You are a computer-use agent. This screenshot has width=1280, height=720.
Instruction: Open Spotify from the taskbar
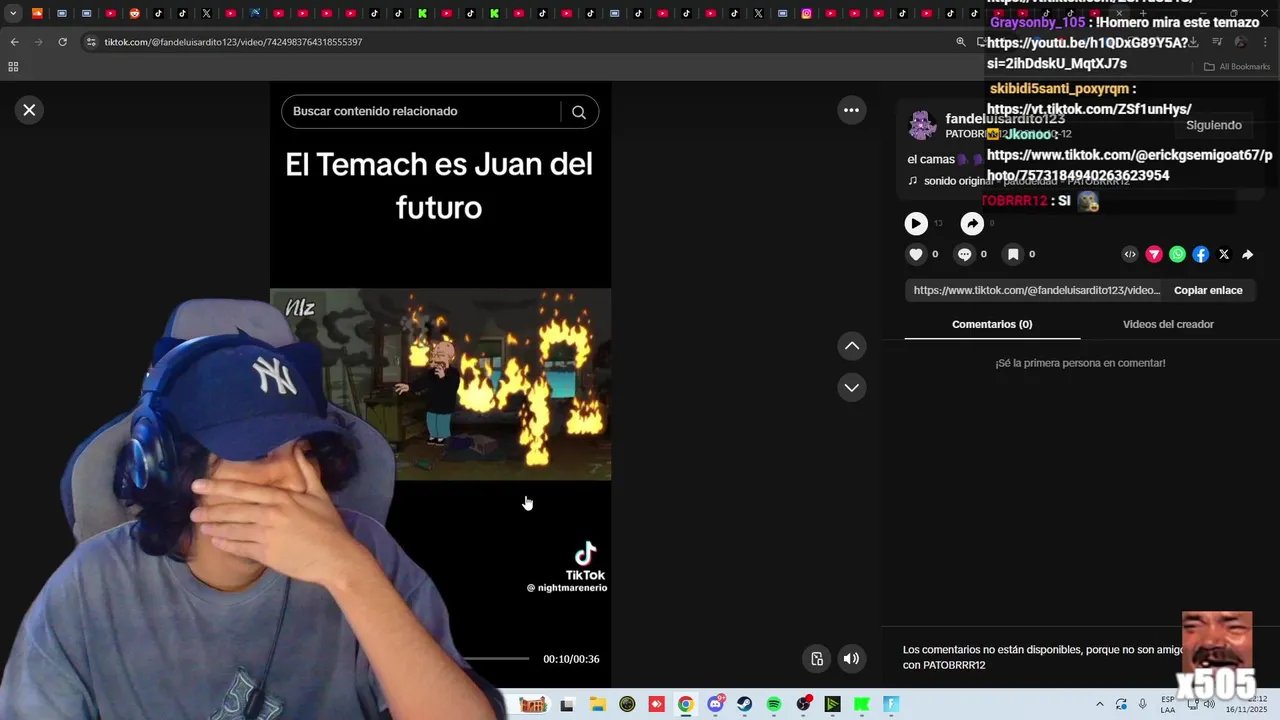[773, 704]
